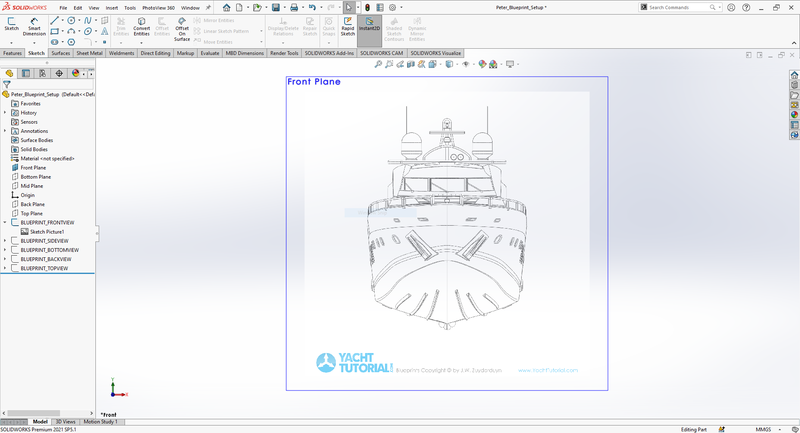
Task: Click the Home icon in the top toolbar
Action: (227, 8)
